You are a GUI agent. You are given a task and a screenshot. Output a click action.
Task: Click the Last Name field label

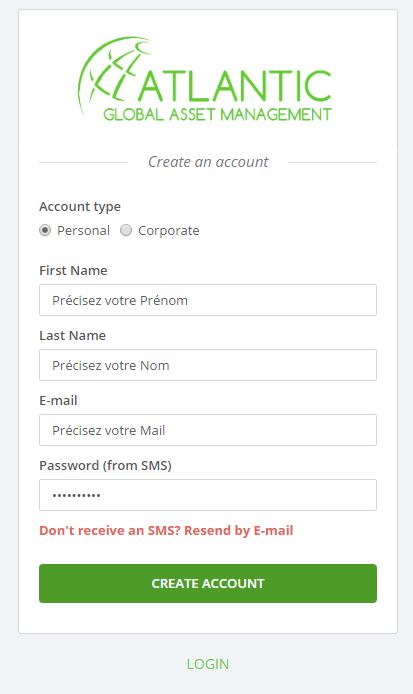tap(73, 335)
